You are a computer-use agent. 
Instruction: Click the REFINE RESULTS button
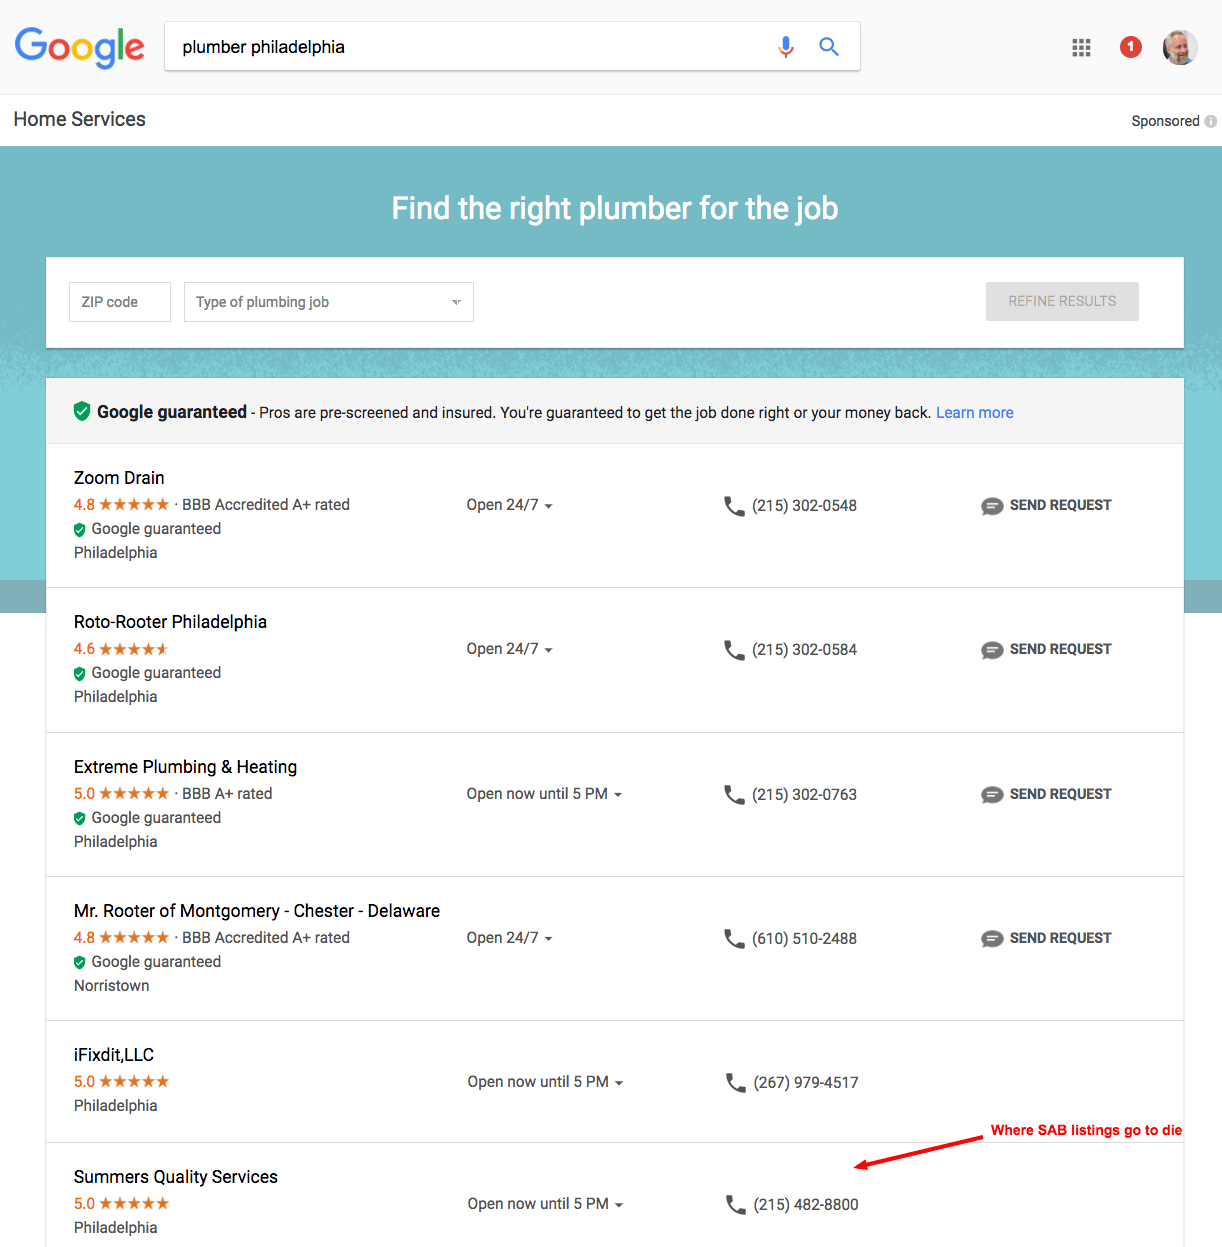[1062, 301]
